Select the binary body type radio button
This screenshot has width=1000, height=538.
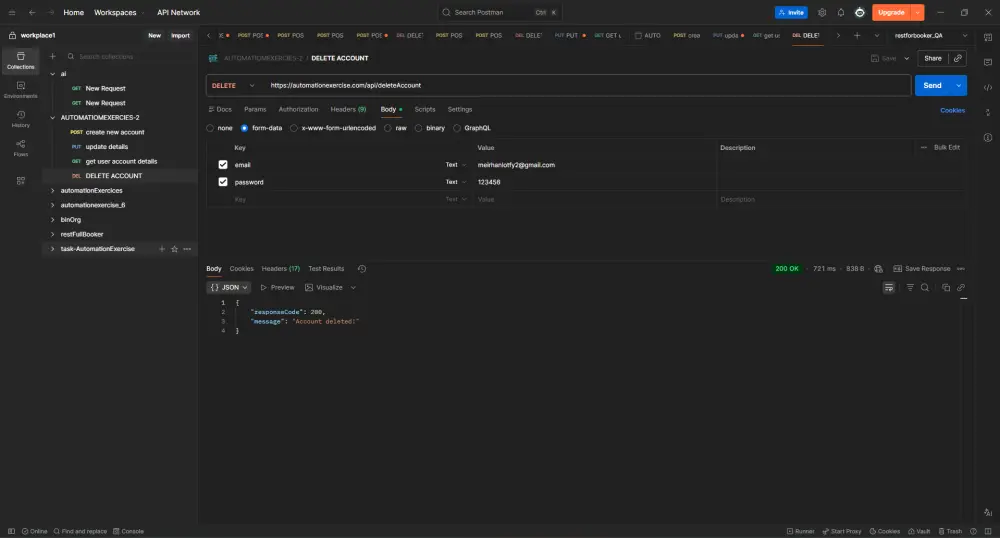tap(418, 128)
